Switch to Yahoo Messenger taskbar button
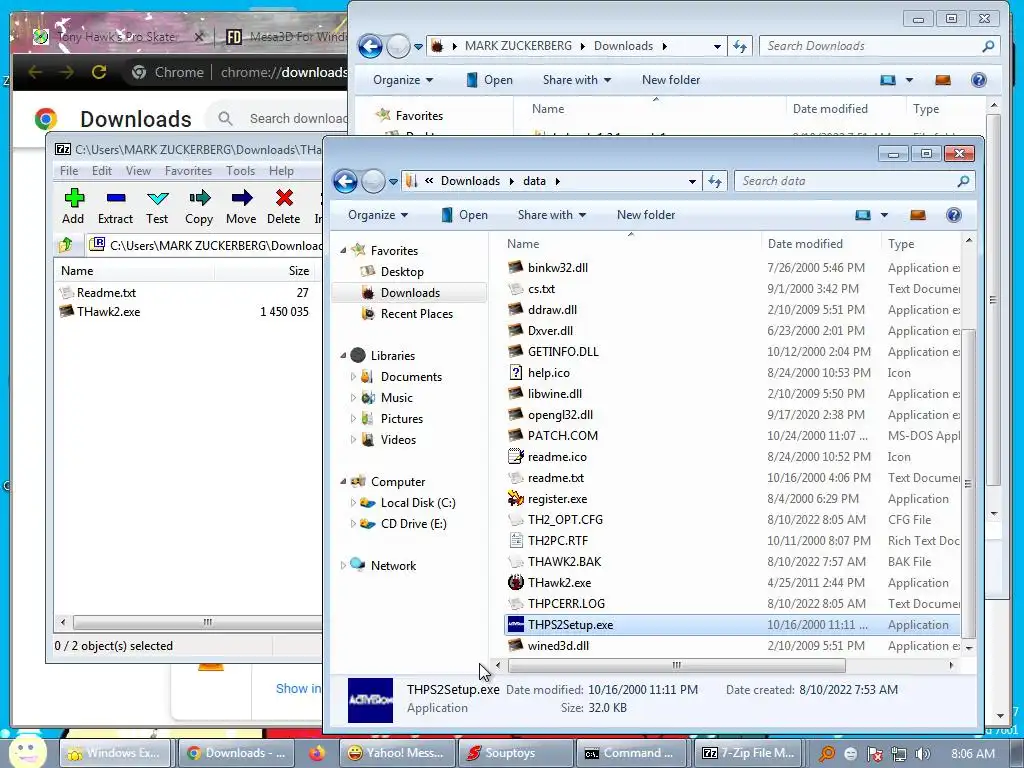 pos(398,753)
